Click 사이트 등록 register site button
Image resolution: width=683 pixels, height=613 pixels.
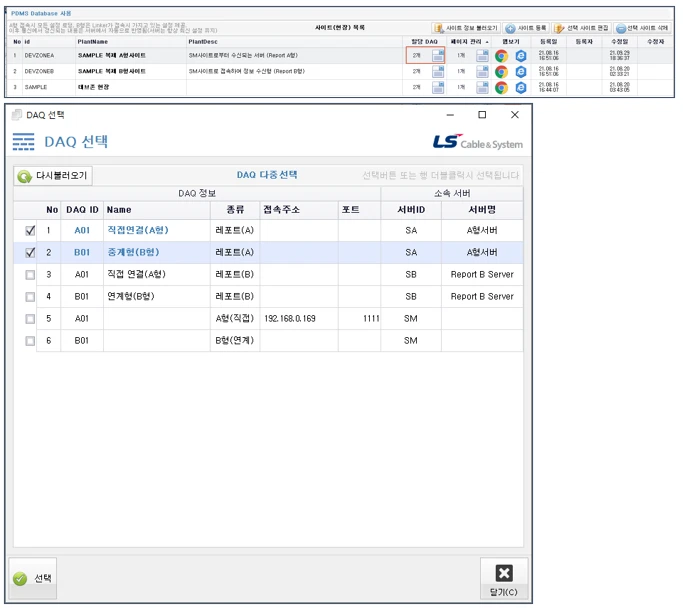[x=526, y=28]
